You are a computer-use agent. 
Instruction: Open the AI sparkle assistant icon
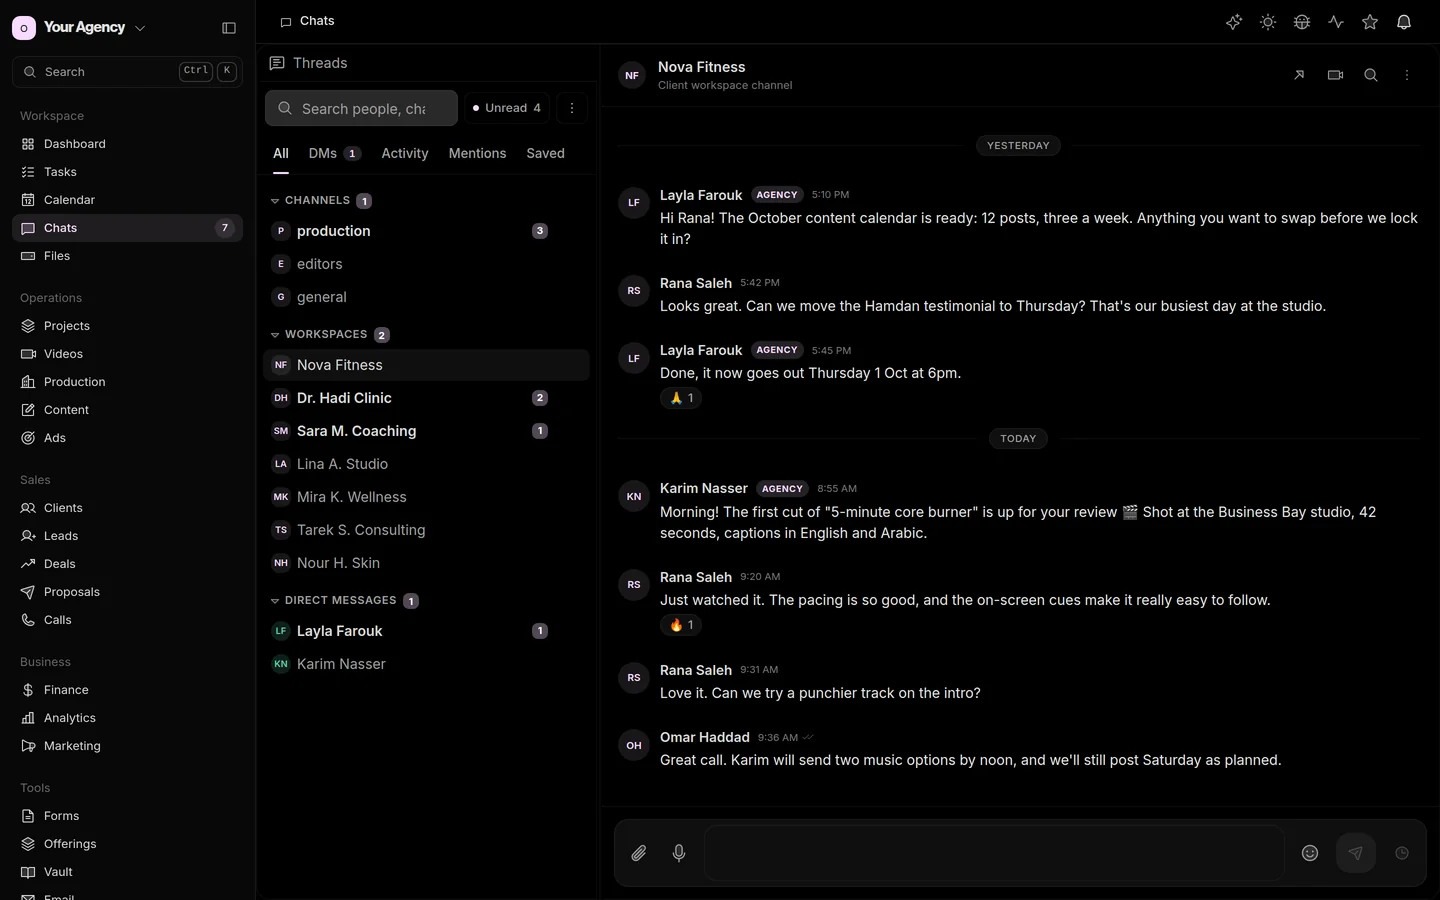pos(1234,22)
